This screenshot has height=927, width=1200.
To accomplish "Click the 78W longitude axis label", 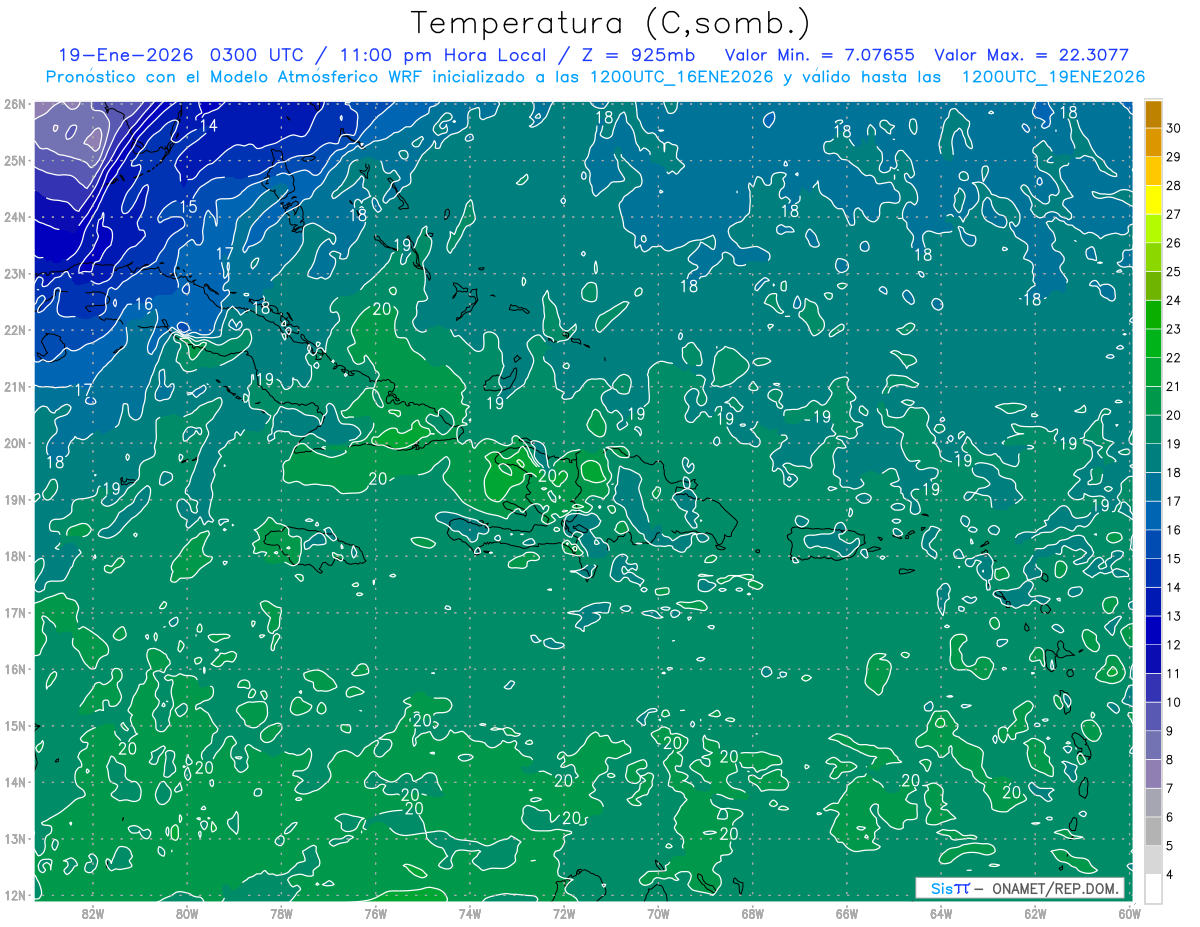I will [x=281, y=913].
